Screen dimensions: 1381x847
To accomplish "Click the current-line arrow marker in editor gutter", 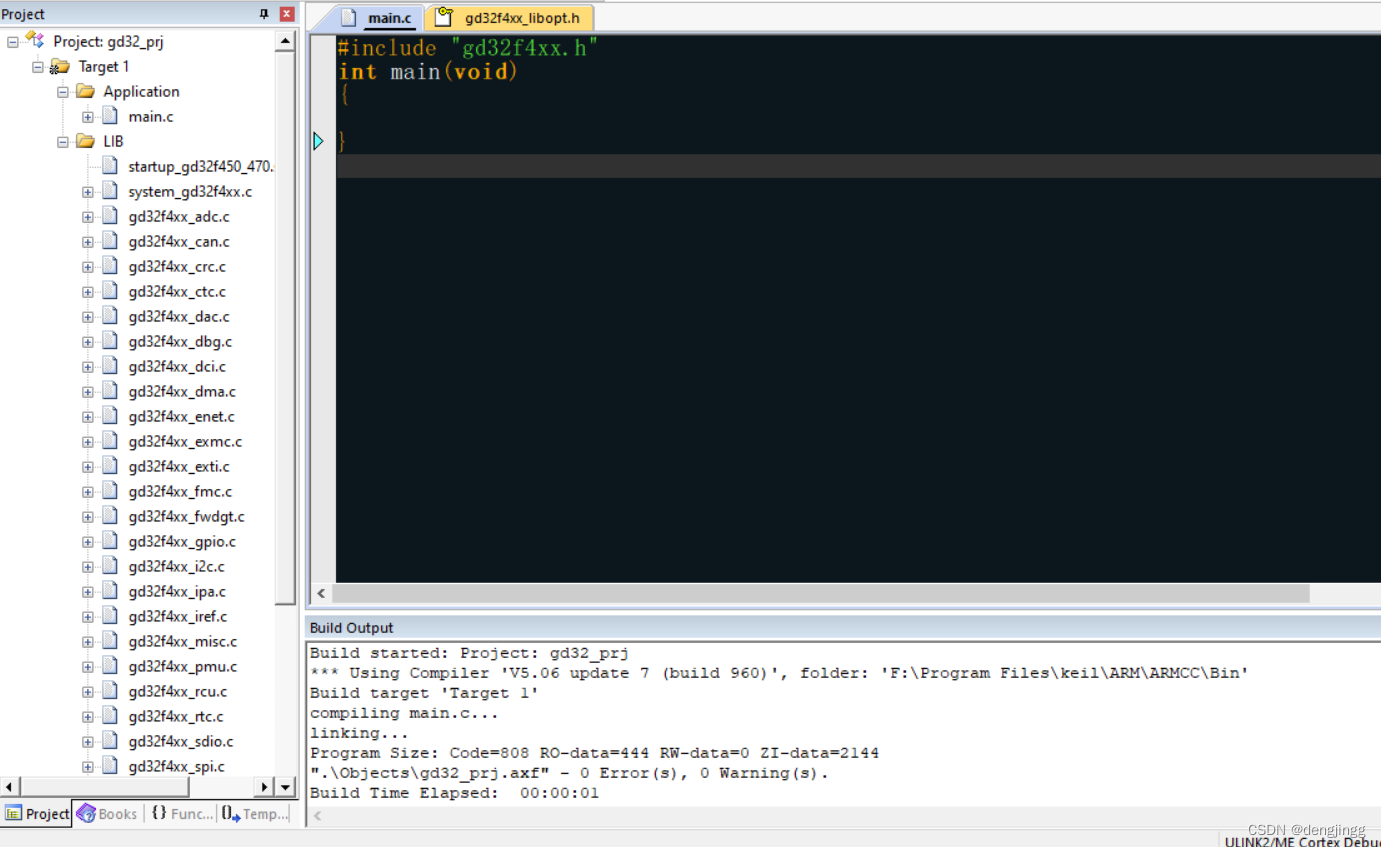I will coord(319,141).
